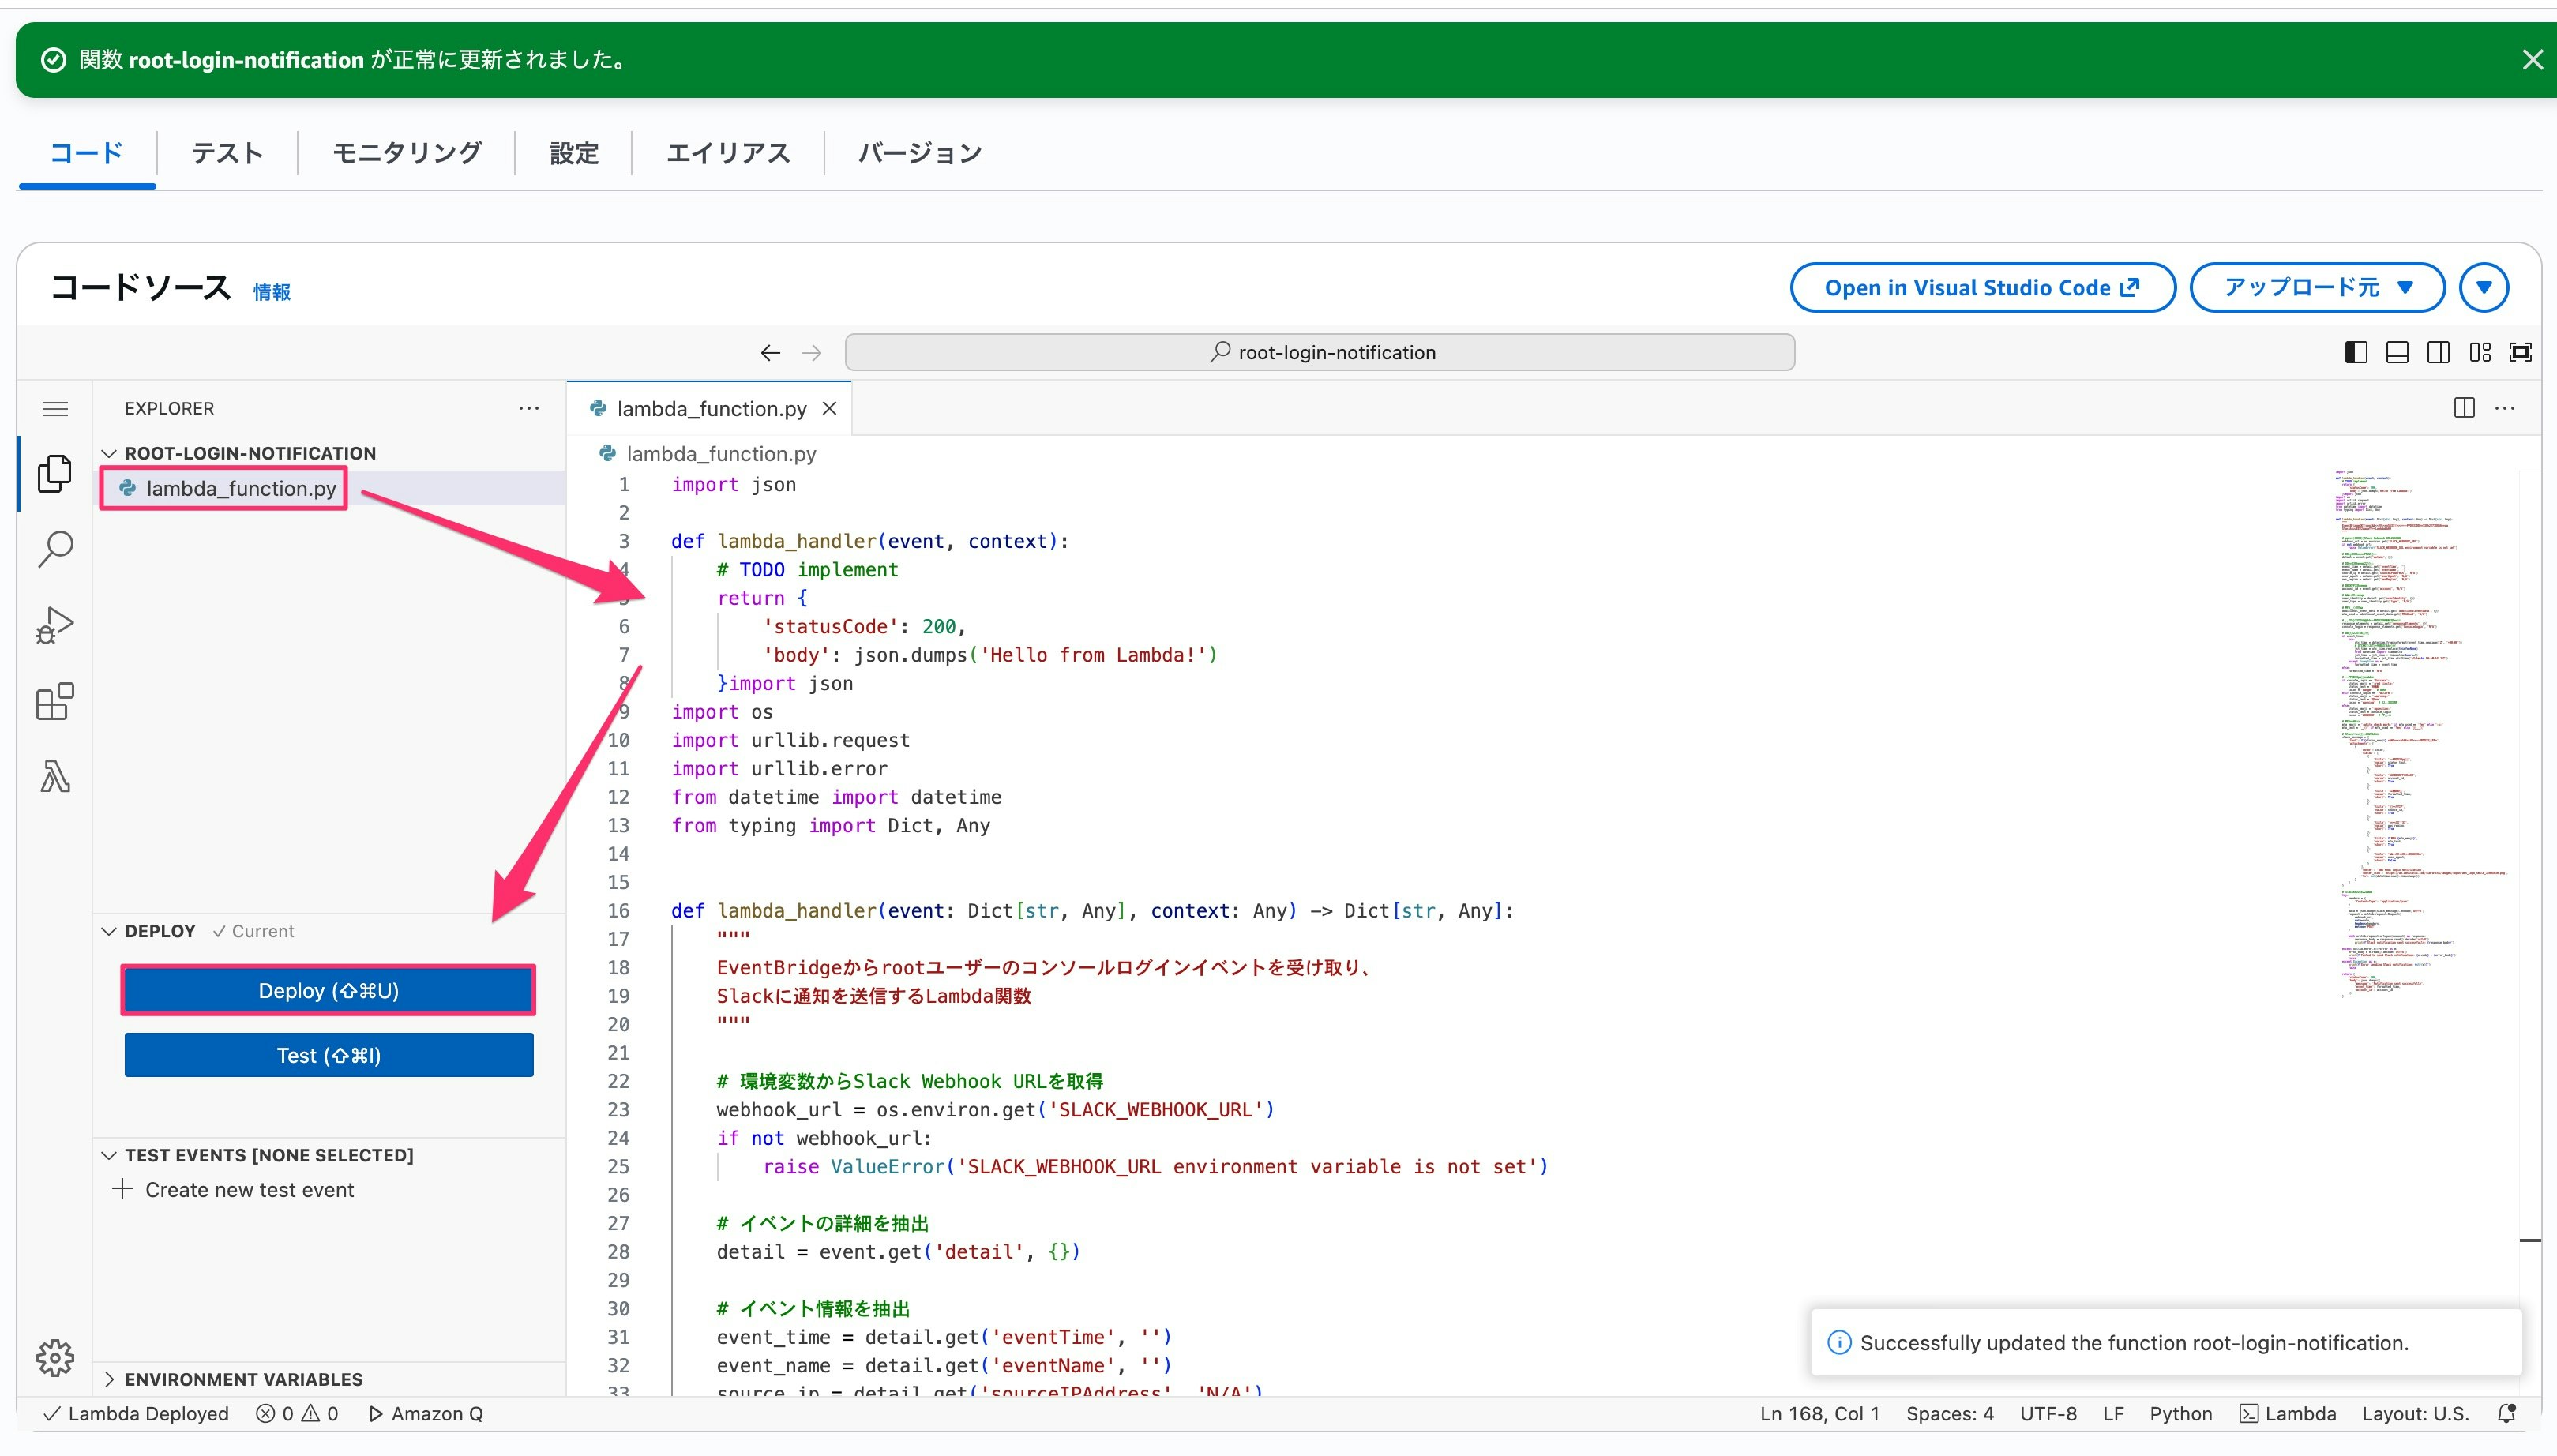Image resolution: width=2557 pixels, height=1456 pixels.
Task: Open the Extensions view icon
Action: click(55, 701)
